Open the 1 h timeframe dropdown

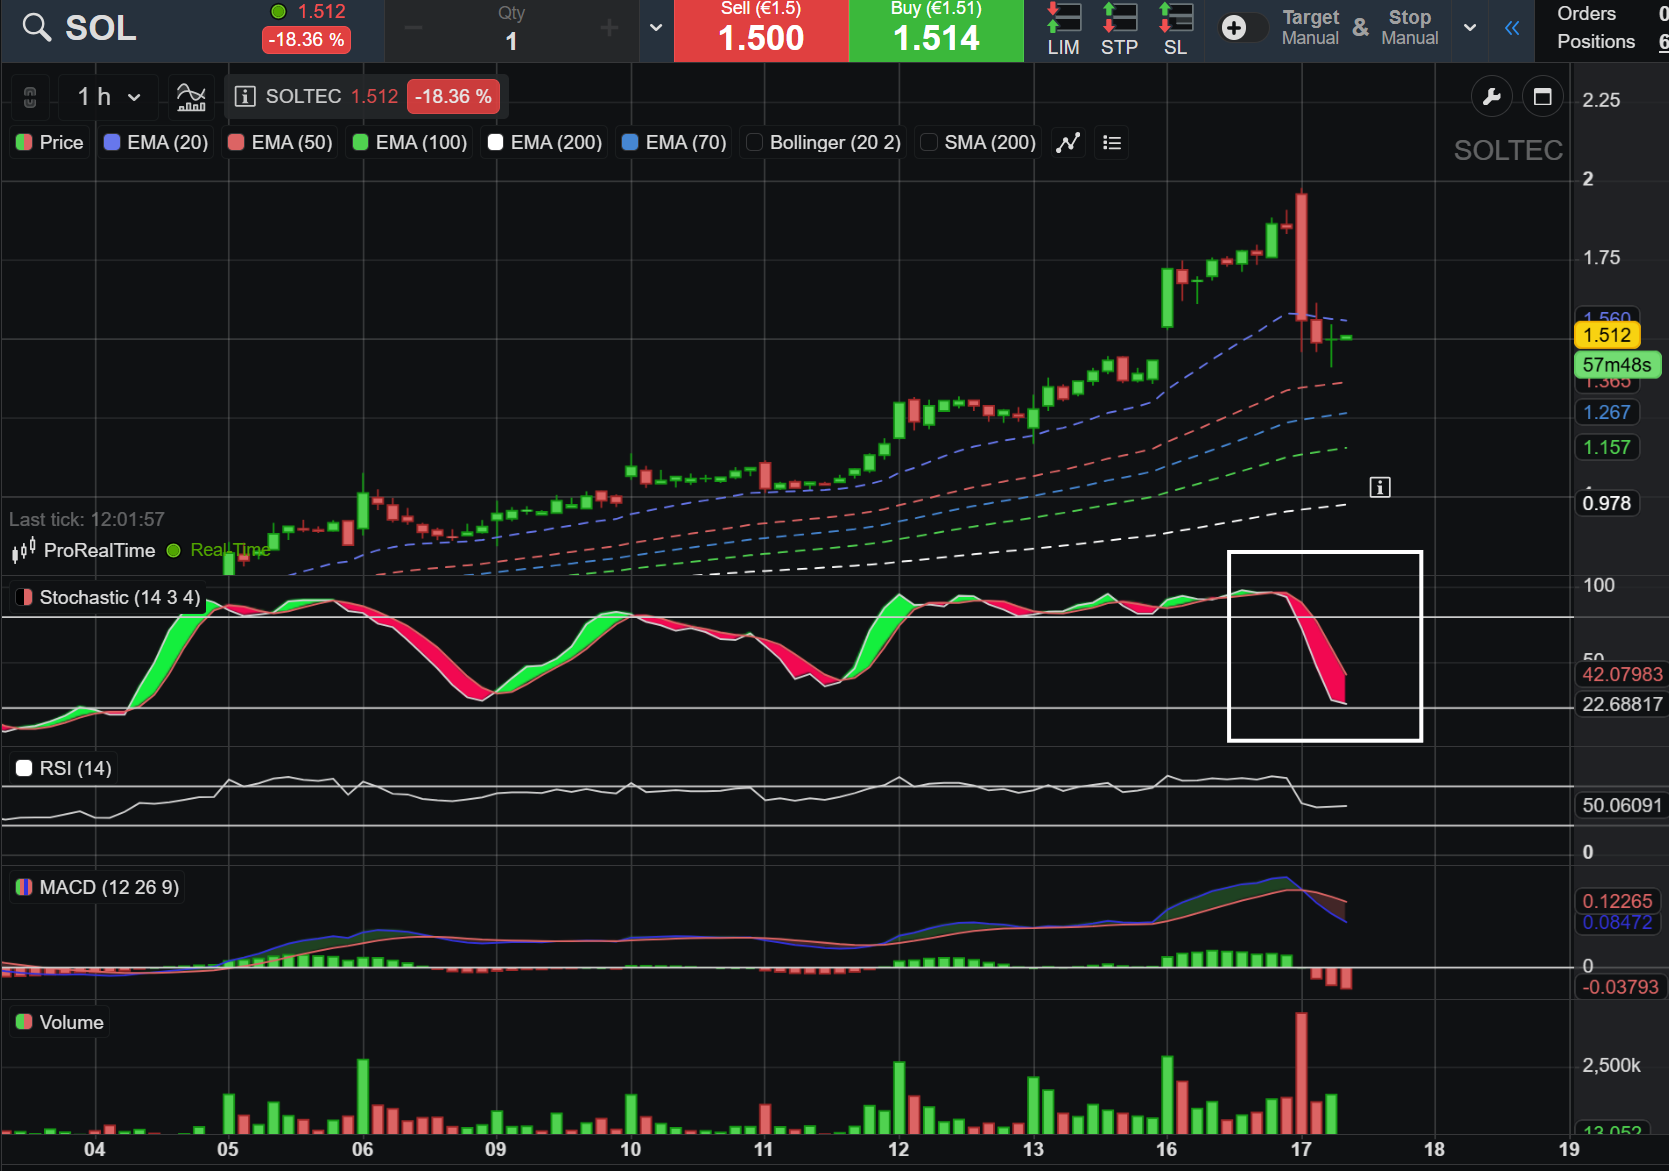point(108,97)
